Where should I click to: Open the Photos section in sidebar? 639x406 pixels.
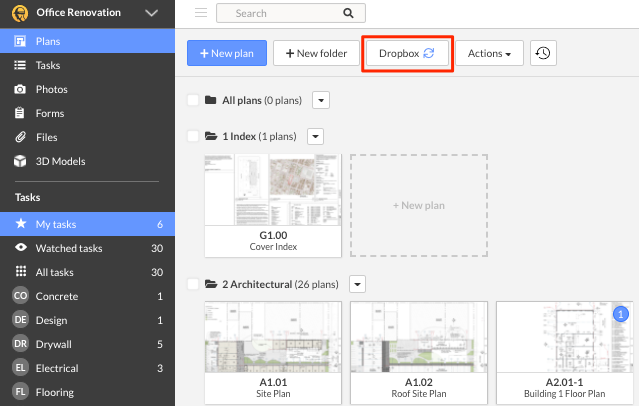pos(87,89)
